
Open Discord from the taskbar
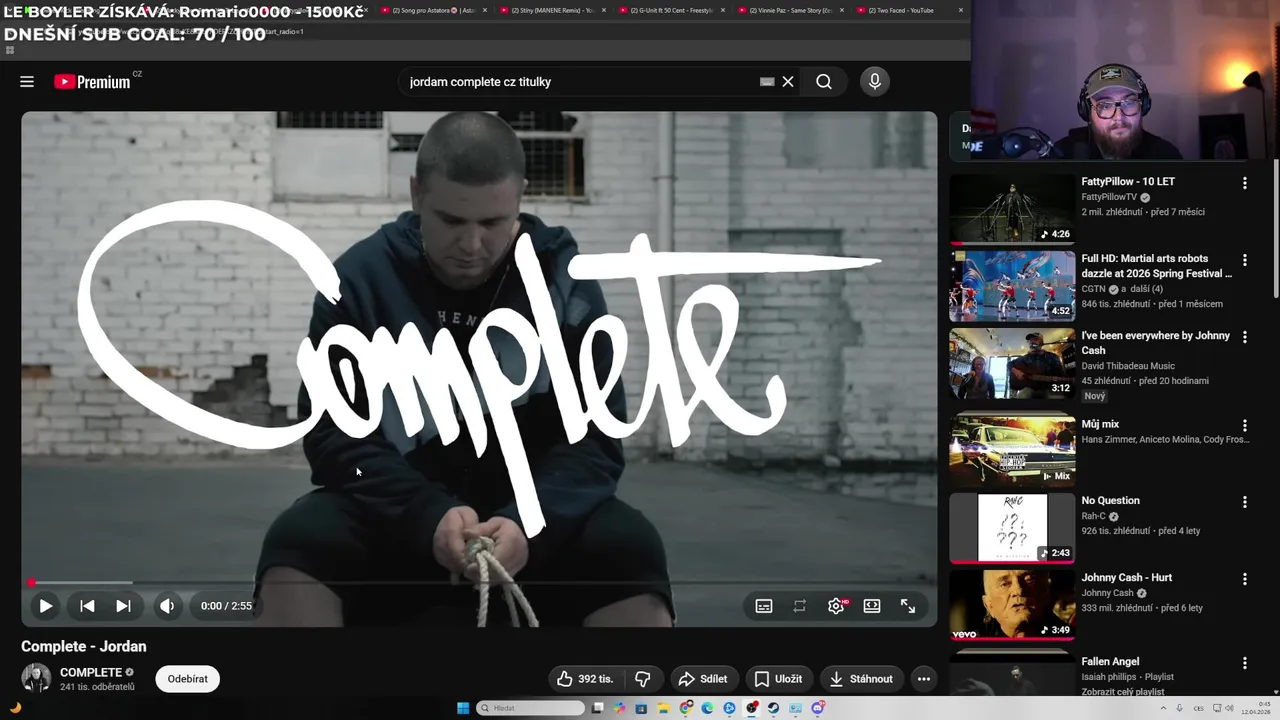coord(817,708)
